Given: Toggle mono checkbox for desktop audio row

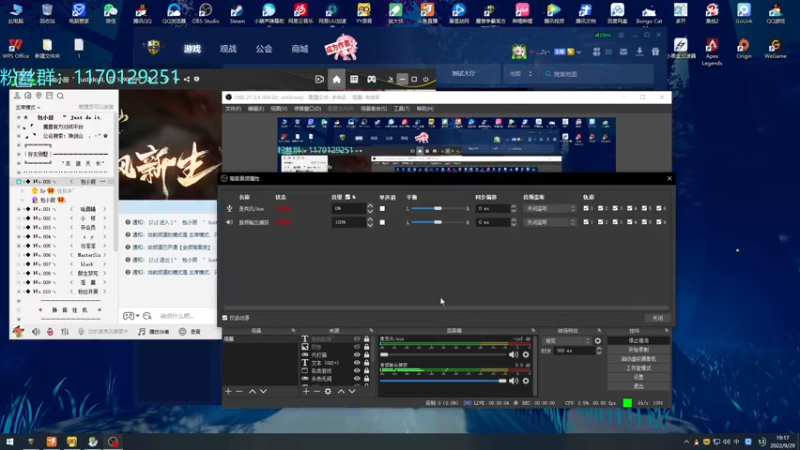Looking at the screenshot, I should [x=382, y=222].
